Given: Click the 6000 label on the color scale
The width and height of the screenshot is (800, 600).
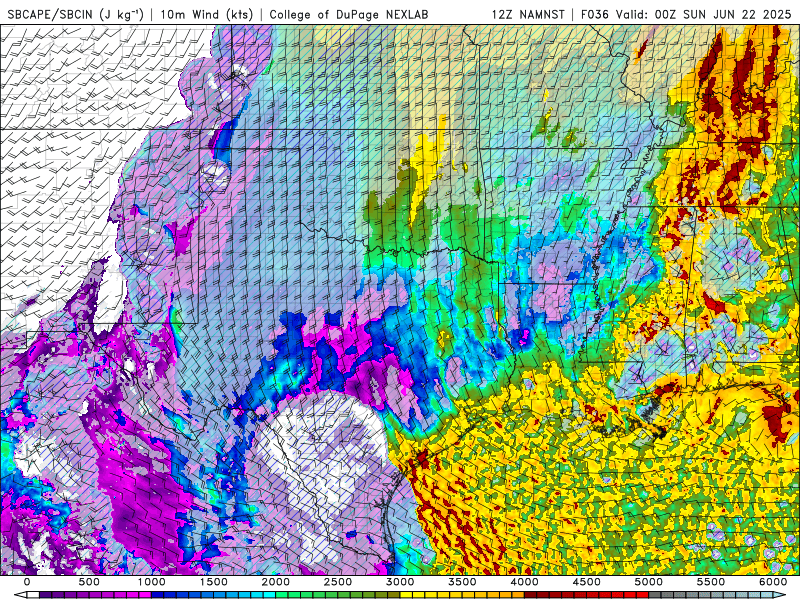Looking at the screenshot, I should coord(773,582).
